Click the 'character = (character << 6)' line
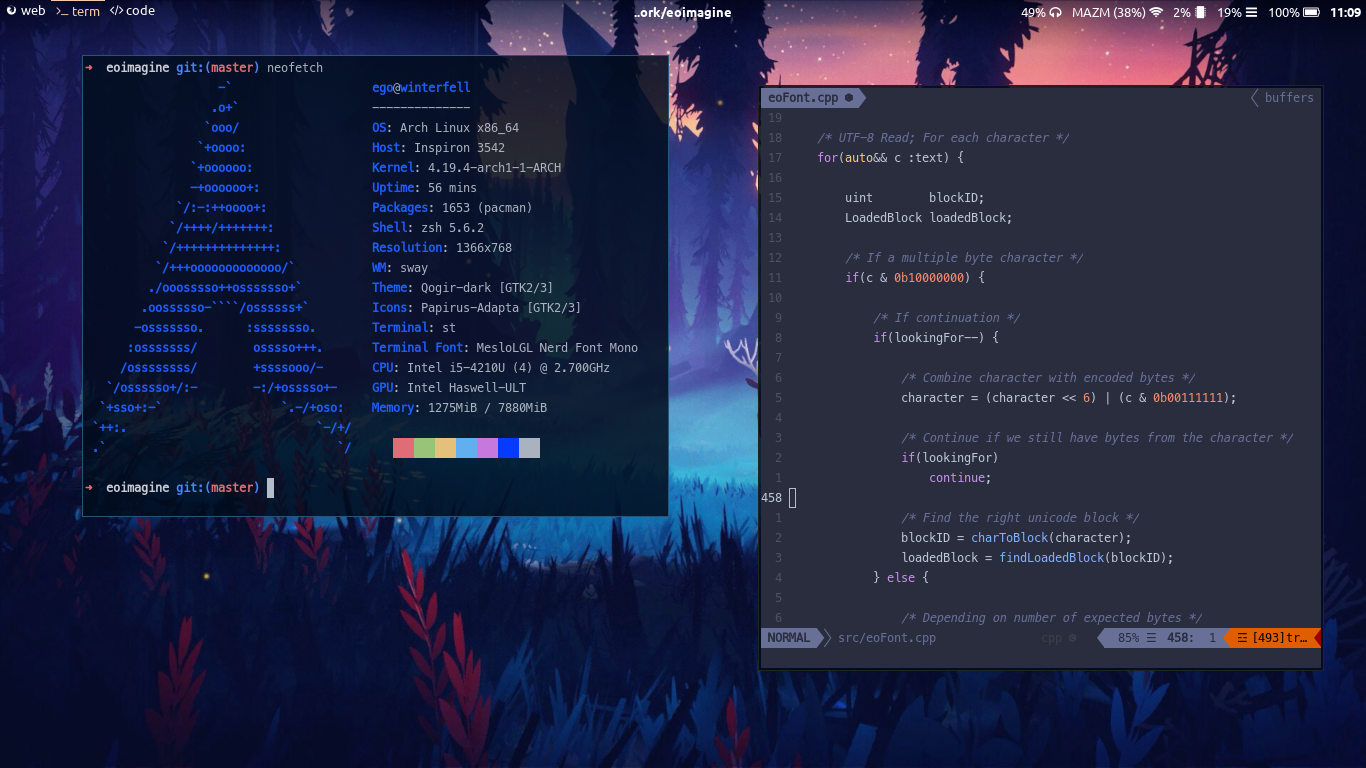 click(1069, 398)
